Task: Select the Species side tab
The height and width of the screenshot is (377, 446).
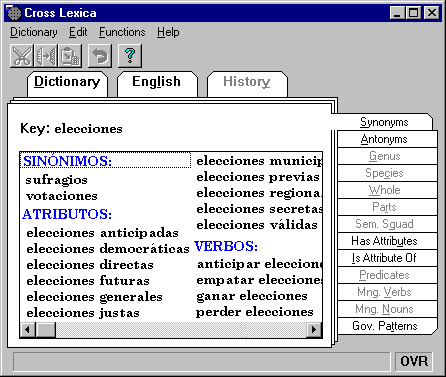Action: 387,173
